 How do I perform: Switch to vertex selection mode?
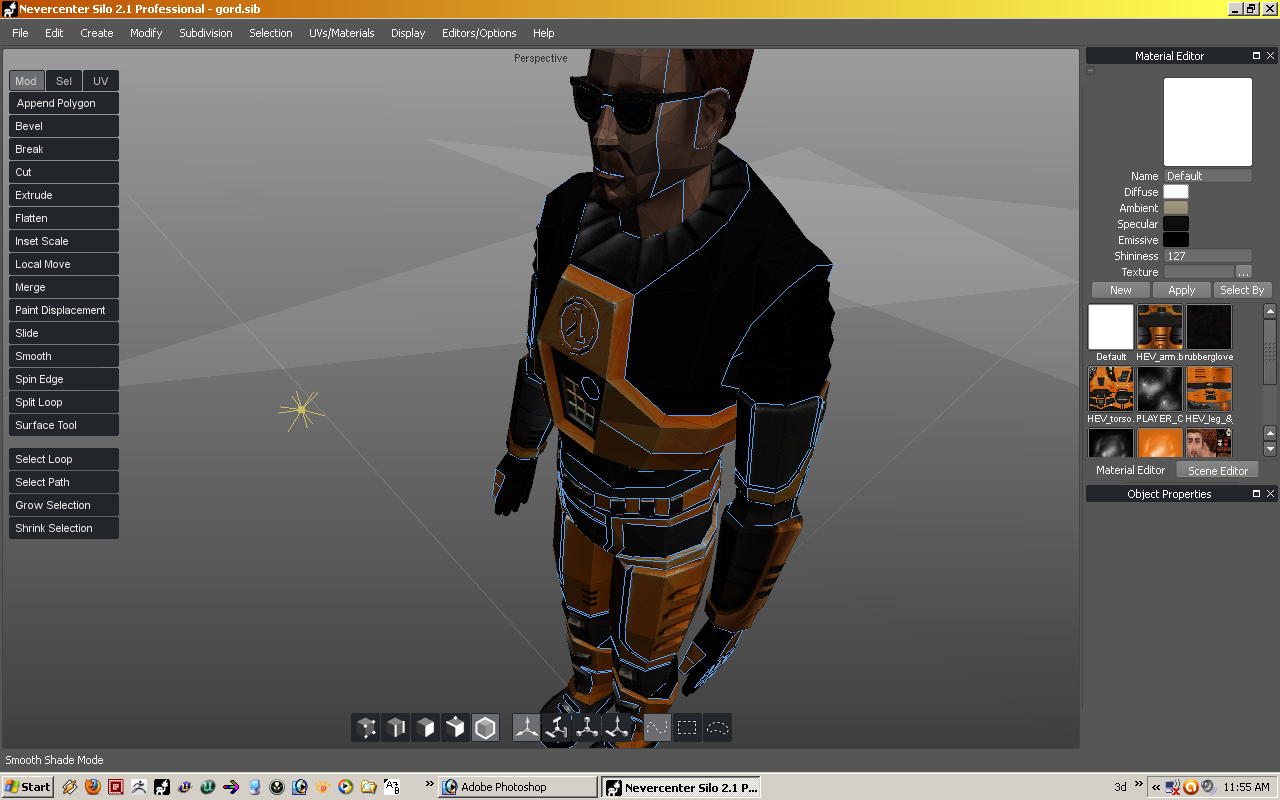pos(365,727)
